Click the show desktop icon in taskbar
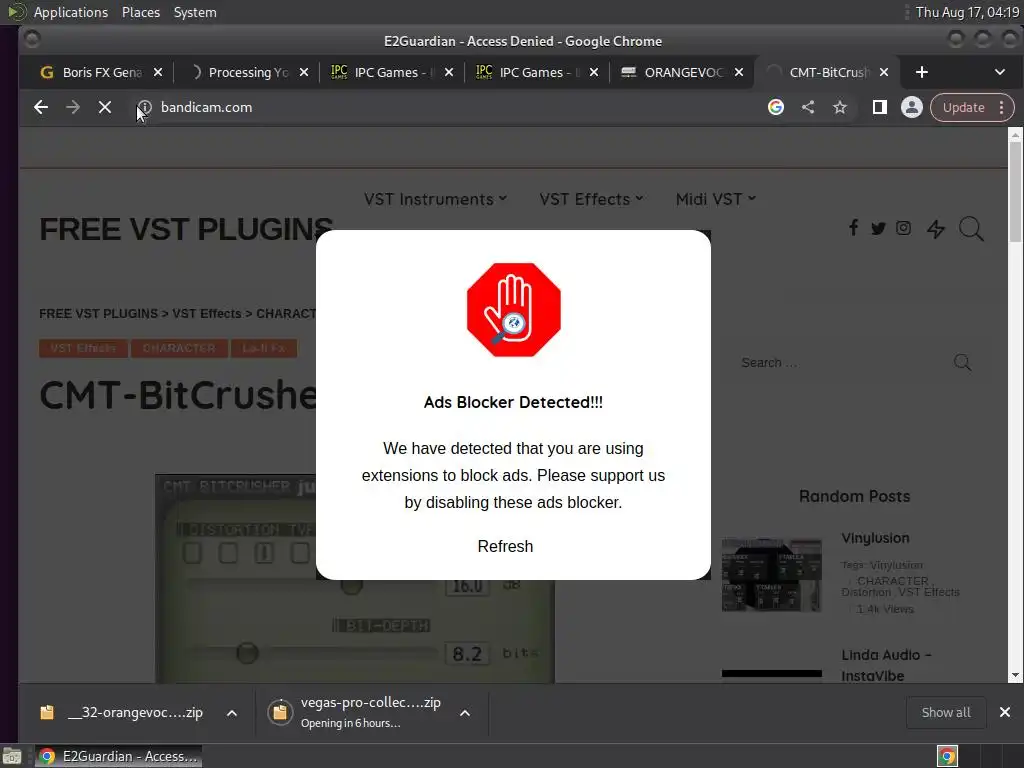The image size is (1024, 768). coord(12,757)
